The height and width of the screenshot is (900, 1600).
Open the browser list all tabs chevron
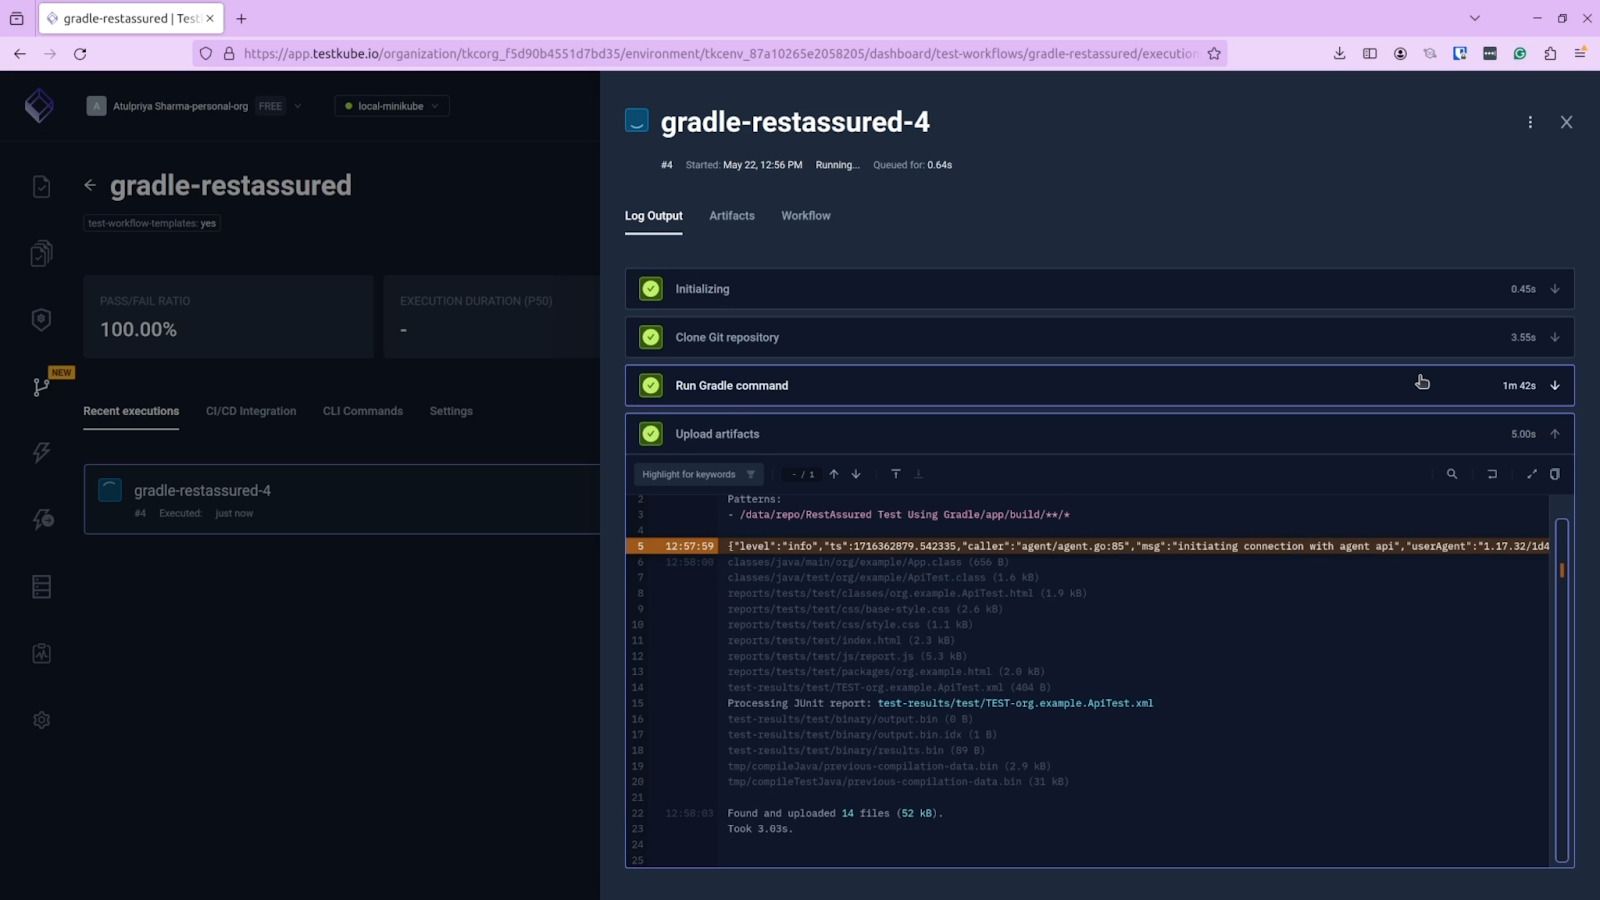point(1474,18)
